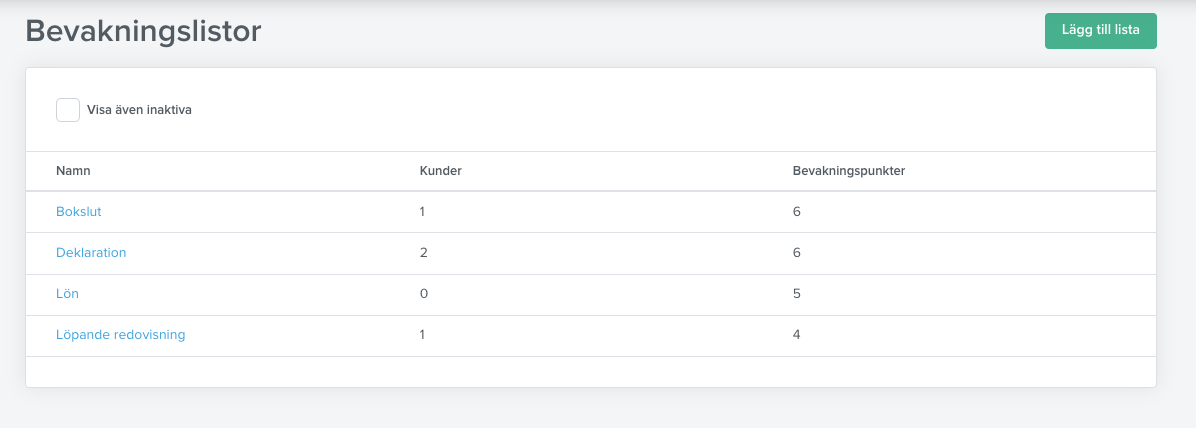Sort by the Bevakningspunkter column header
The width and height of the screenshot is (1196, 428).
[x=849, y=171]
